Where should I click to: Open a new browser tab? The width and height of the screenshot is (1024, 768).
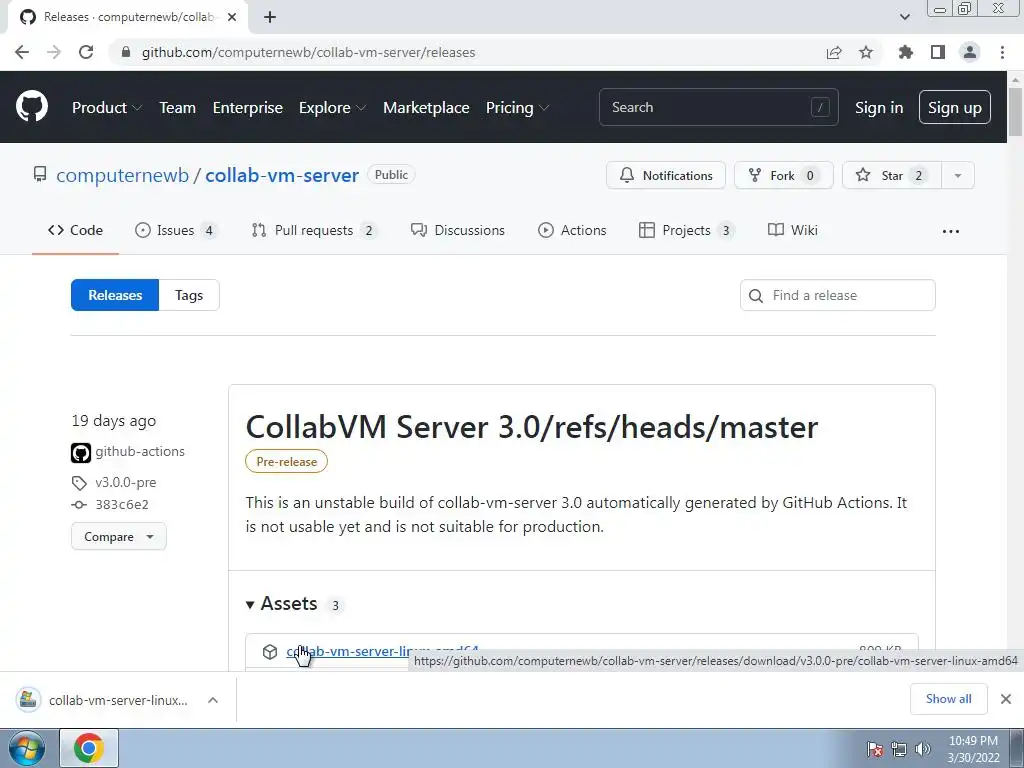pos(270,17)
